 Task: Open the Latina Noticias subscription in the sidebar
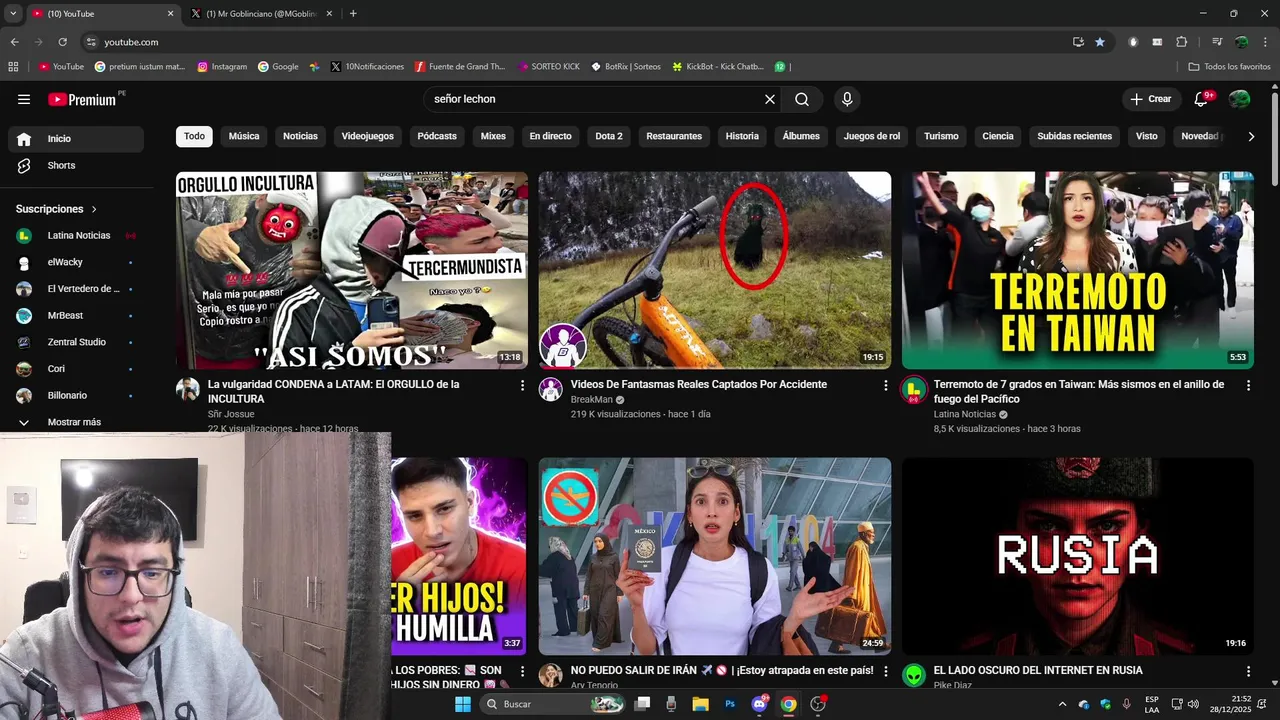click(76, 235)
